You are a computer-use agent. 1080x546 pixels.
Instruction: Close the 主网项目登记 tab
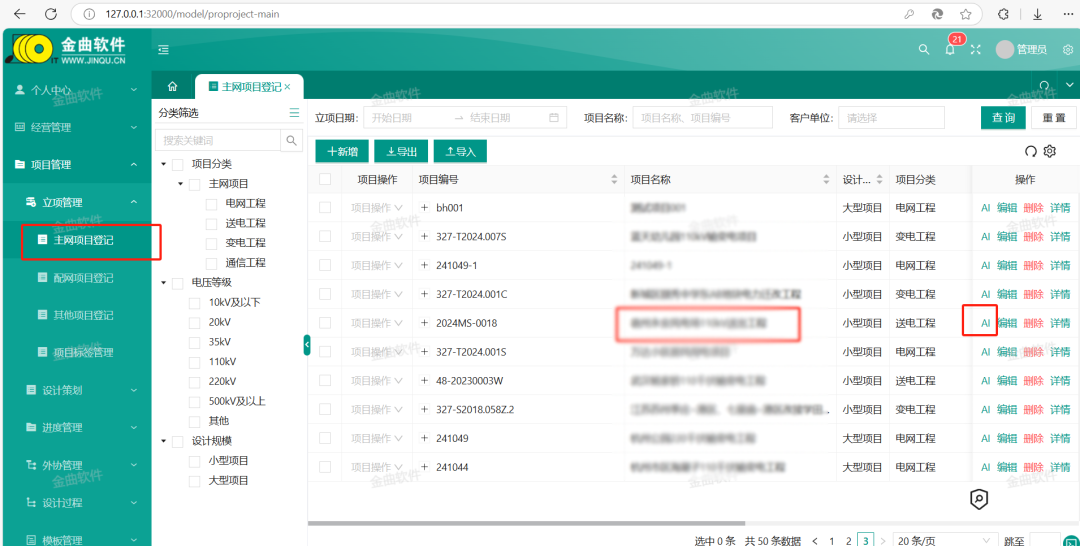coord(288,87)
